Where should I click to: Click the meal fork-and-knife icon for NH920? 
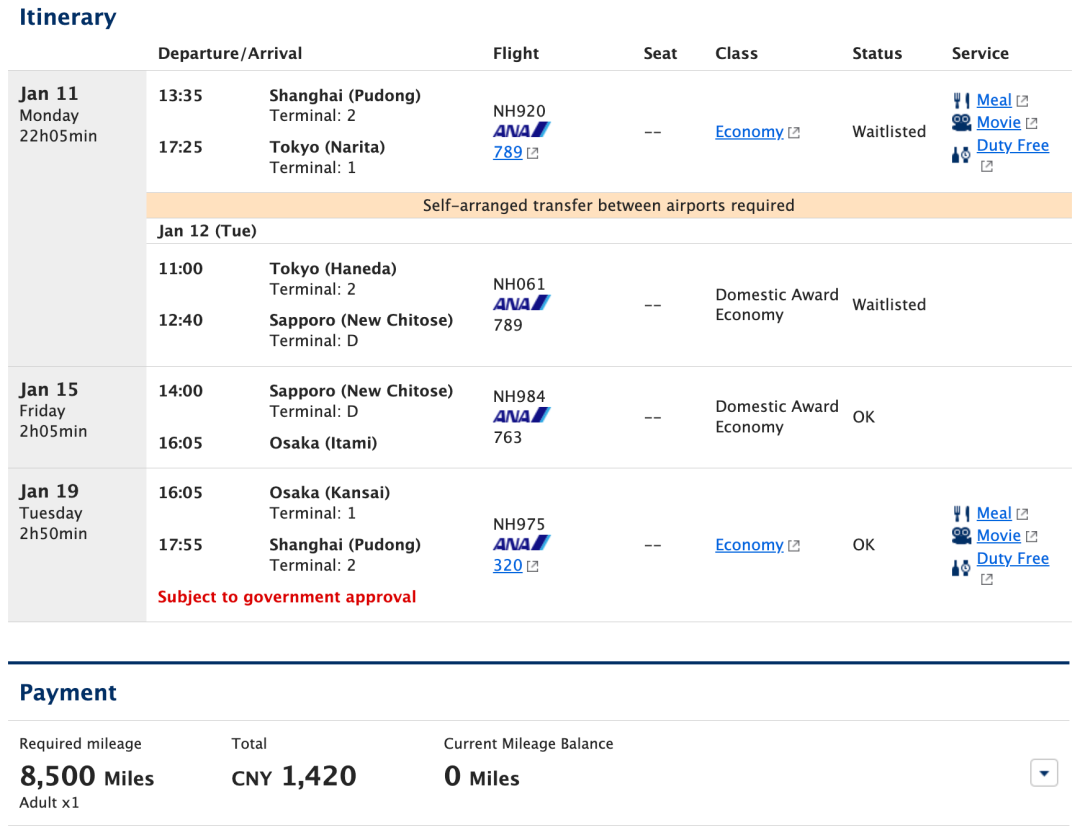coord(962,101)
